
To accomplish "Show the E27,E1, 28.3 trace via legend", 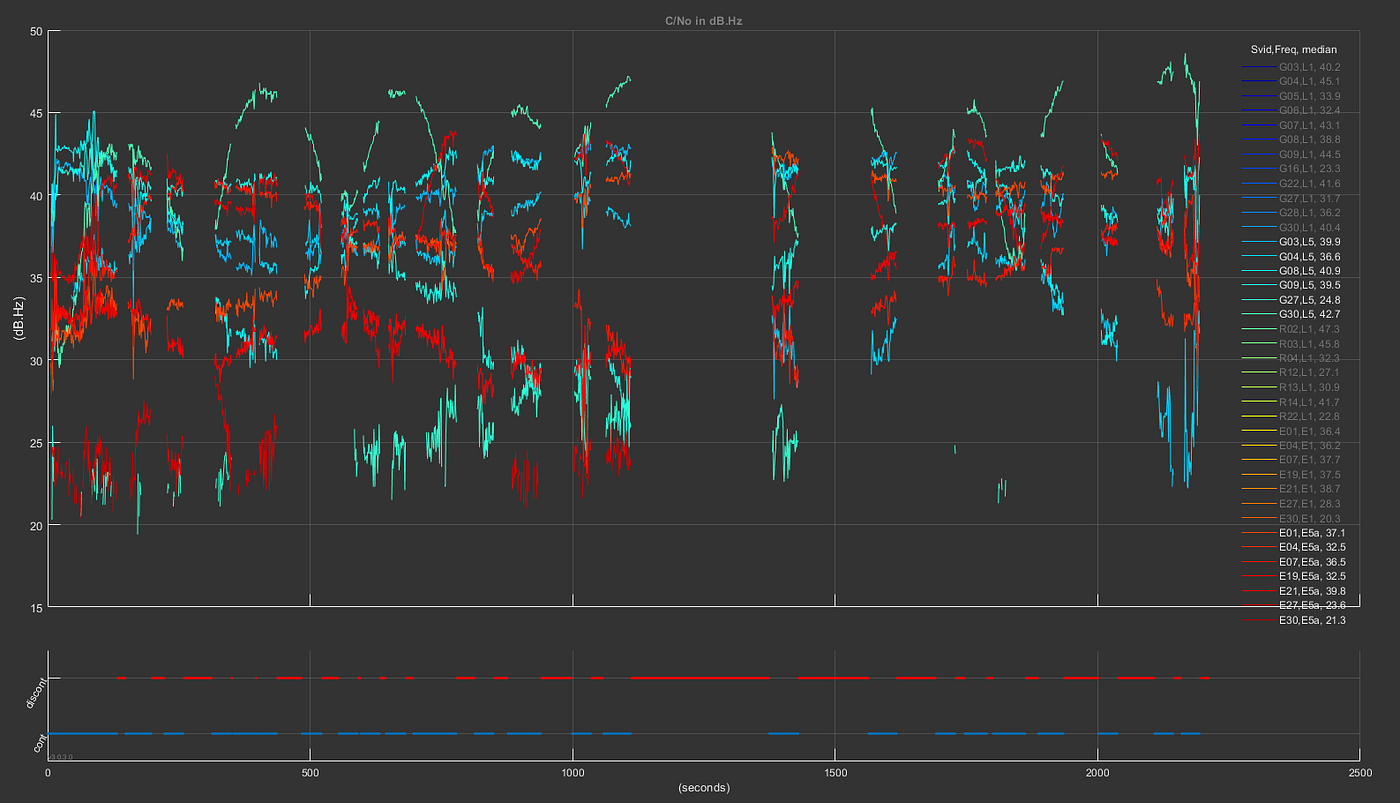I will [x=1312, y=504].
